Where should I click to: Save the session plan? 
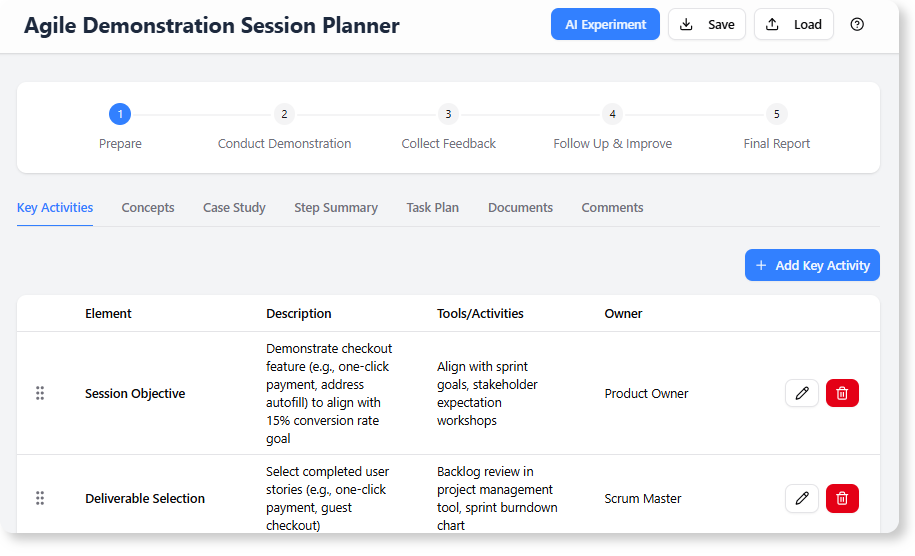pos(706,25)
